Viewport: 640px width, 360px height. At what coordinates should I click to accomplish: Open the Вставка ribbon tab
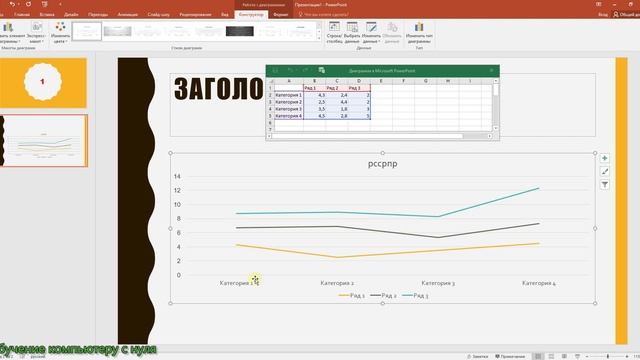click(47, 14)
